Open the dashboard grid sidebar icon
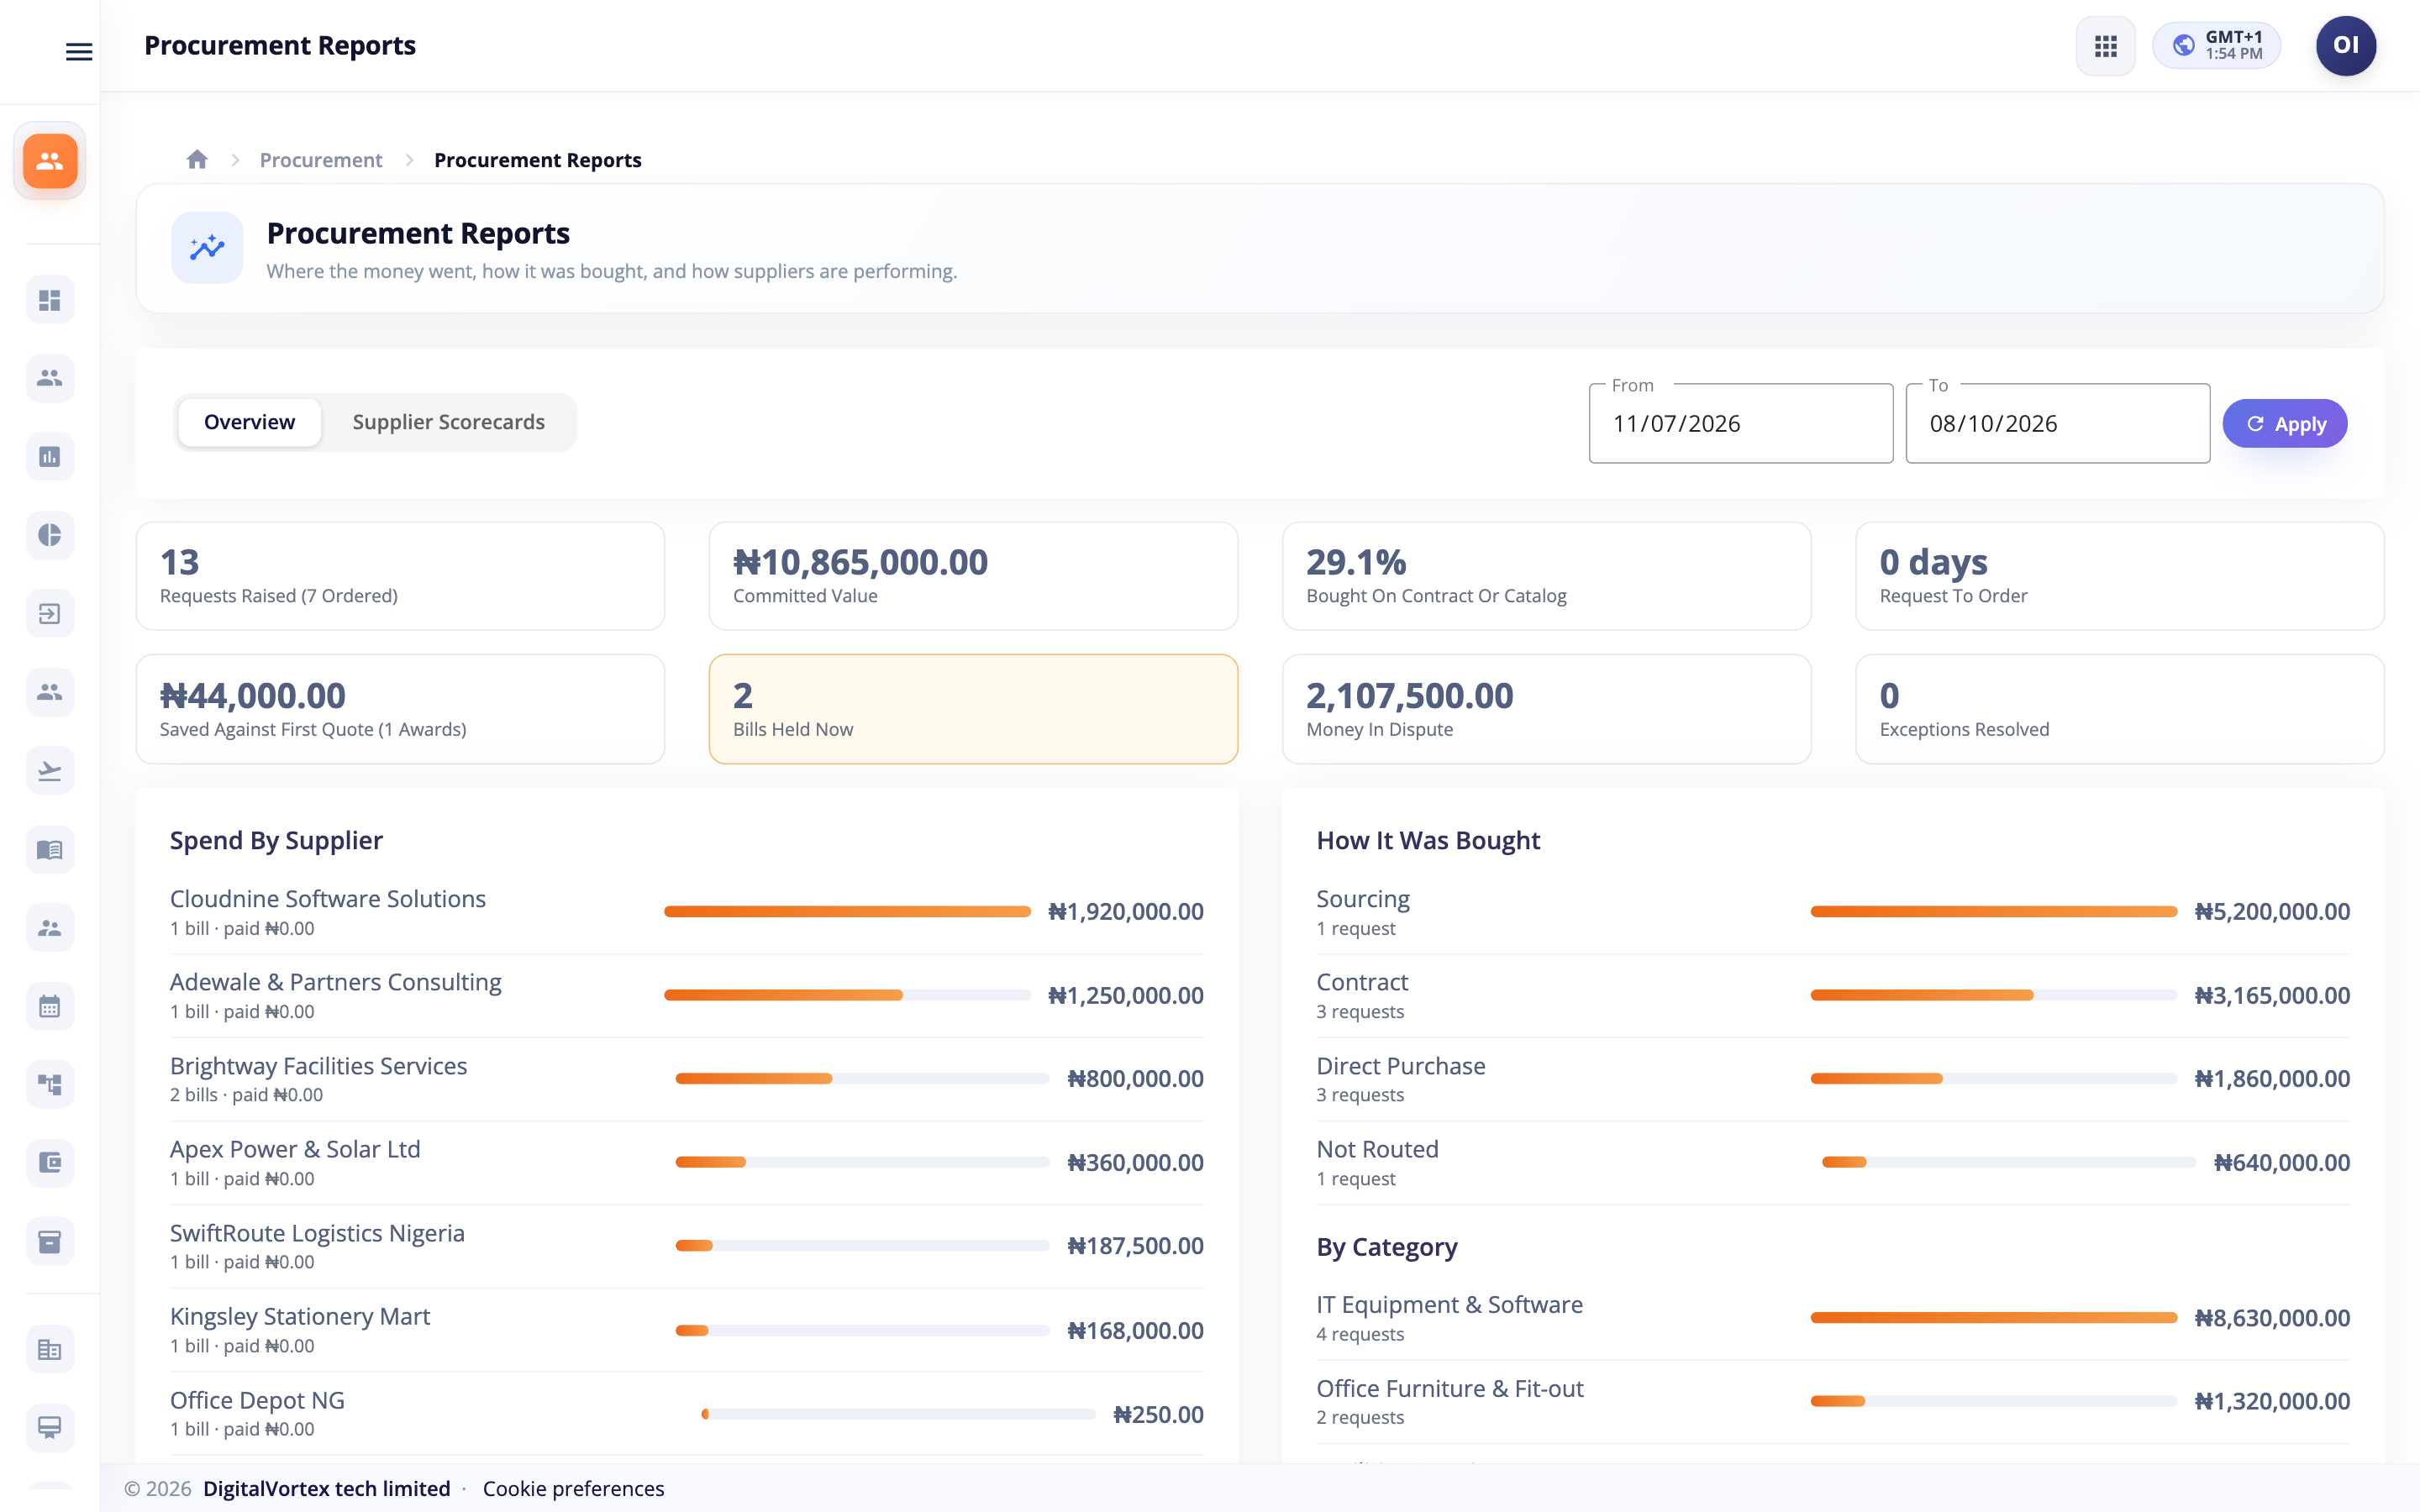Screen dimensions: 2420x1512 pos(50,300)
